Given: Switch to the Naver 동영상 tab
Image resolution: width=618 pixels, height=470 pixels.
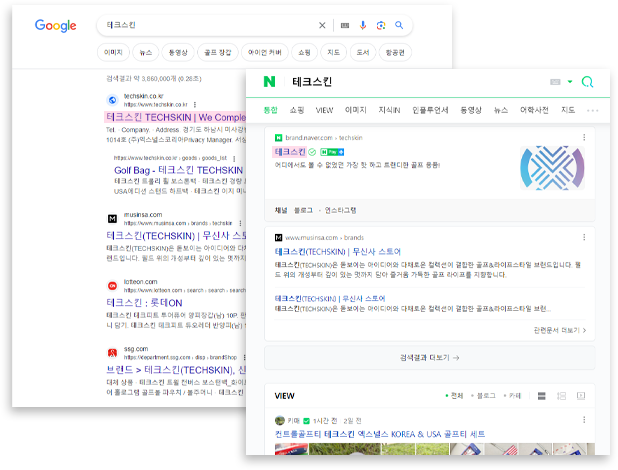Looking at the screenshot, I should click(x=471, y=110).
